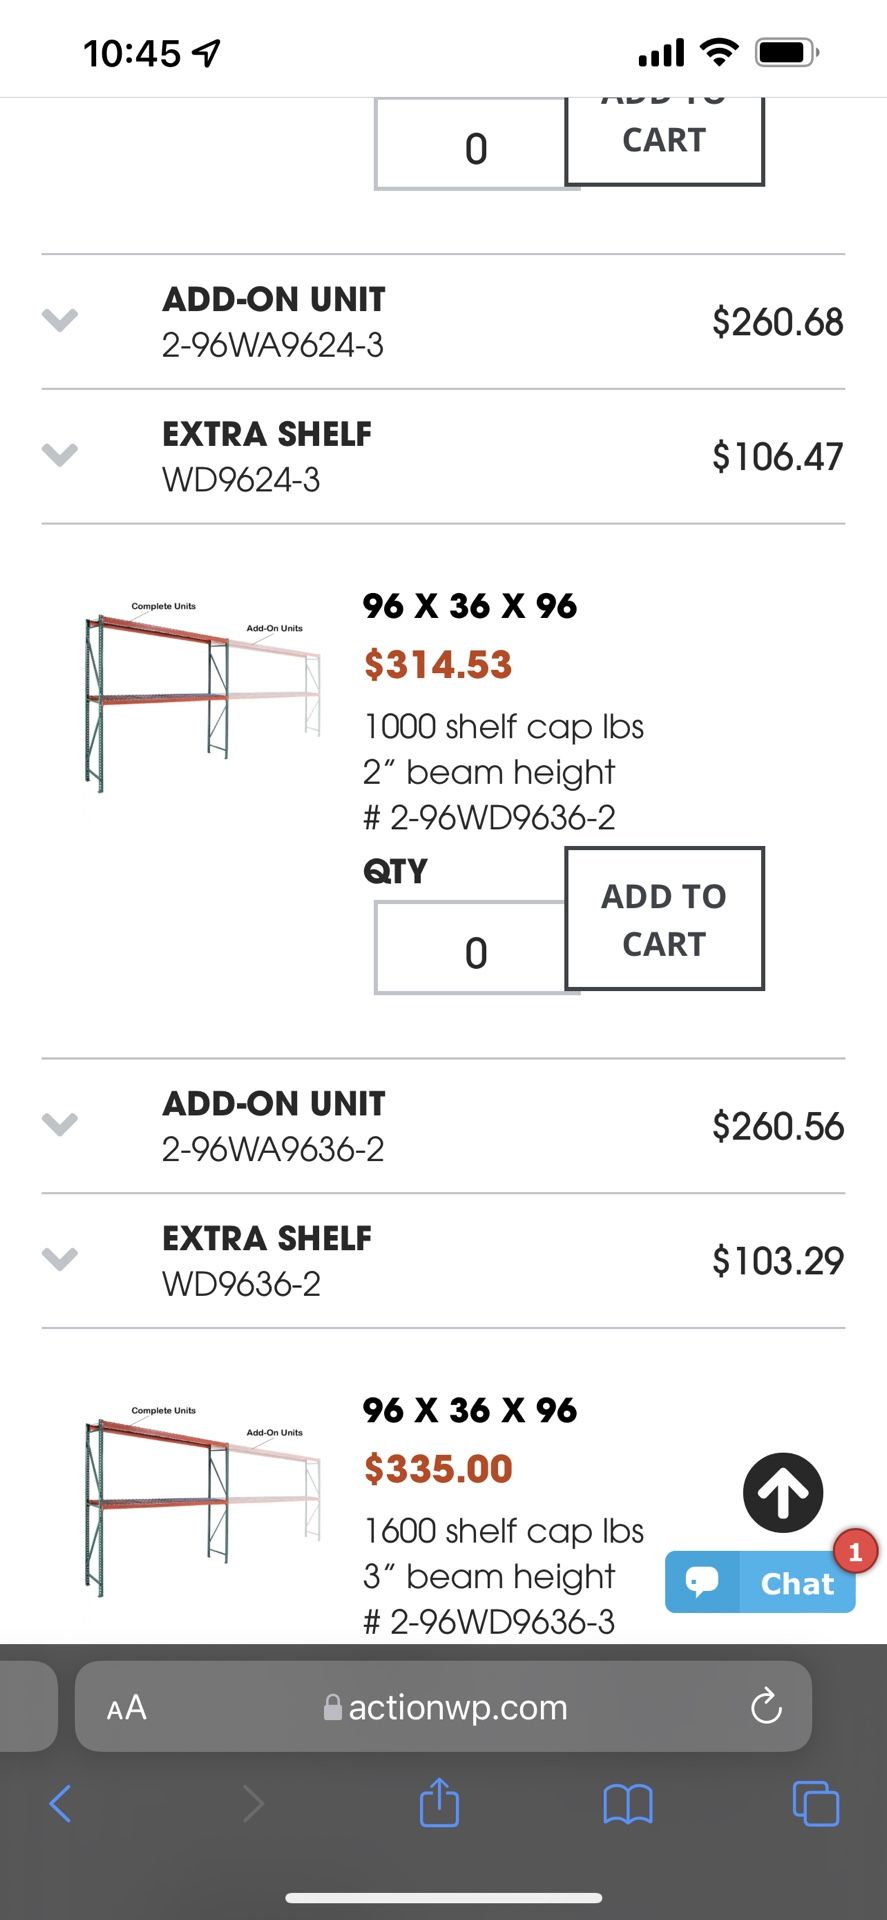Viewport: 887px width, 1920px height.
Task: Open Safari text size AA menu
Action: tap(127, 1707)
